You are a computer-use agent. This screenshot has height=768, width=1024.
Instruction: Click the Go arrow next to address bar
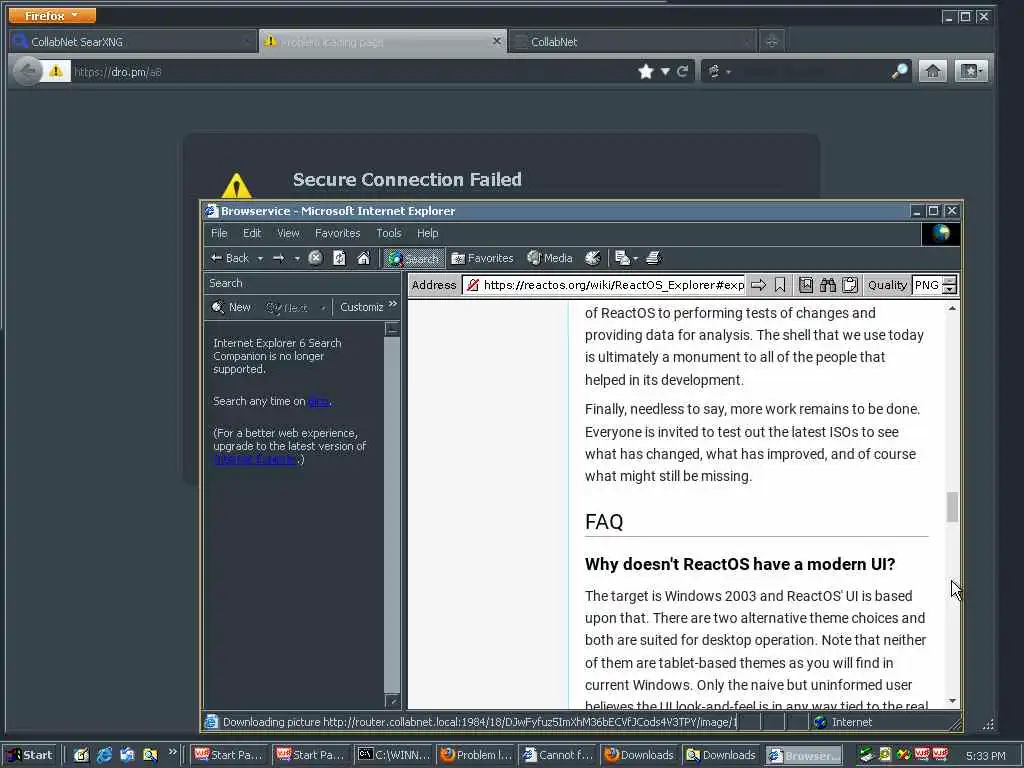[x=758, y=285]
